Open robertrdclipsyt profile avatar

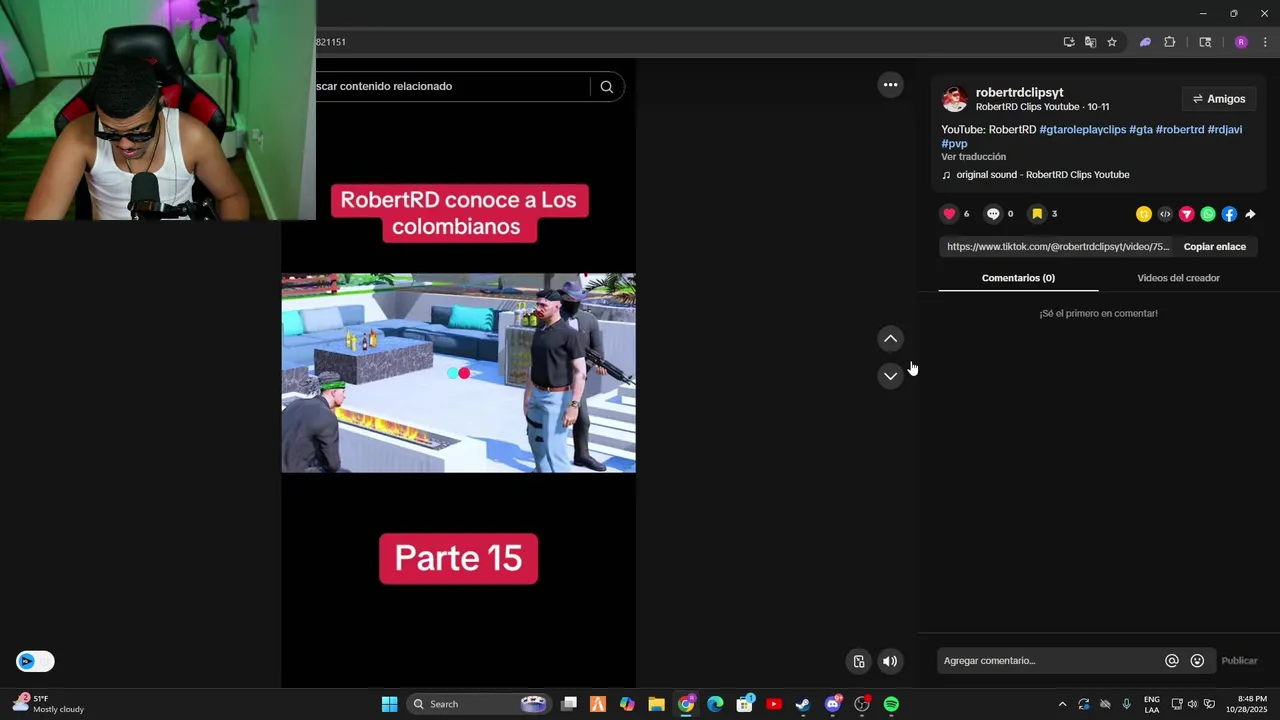(x=954, y=99)
